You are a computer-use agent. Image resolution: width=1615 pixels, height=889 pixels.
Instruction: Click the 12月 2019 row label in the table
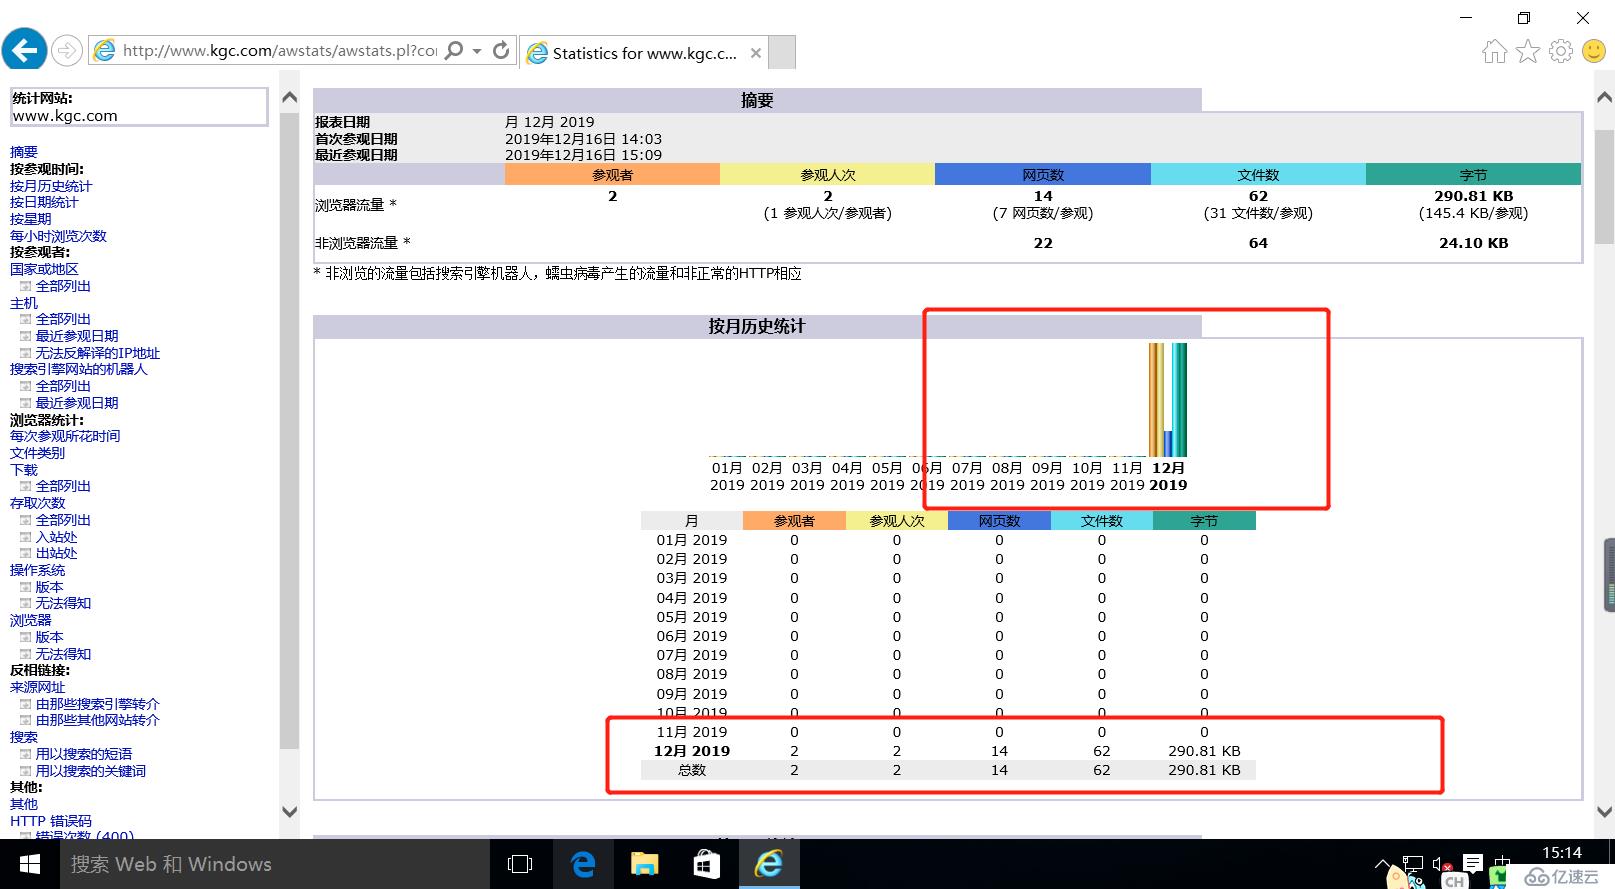[x=692, y=751]
